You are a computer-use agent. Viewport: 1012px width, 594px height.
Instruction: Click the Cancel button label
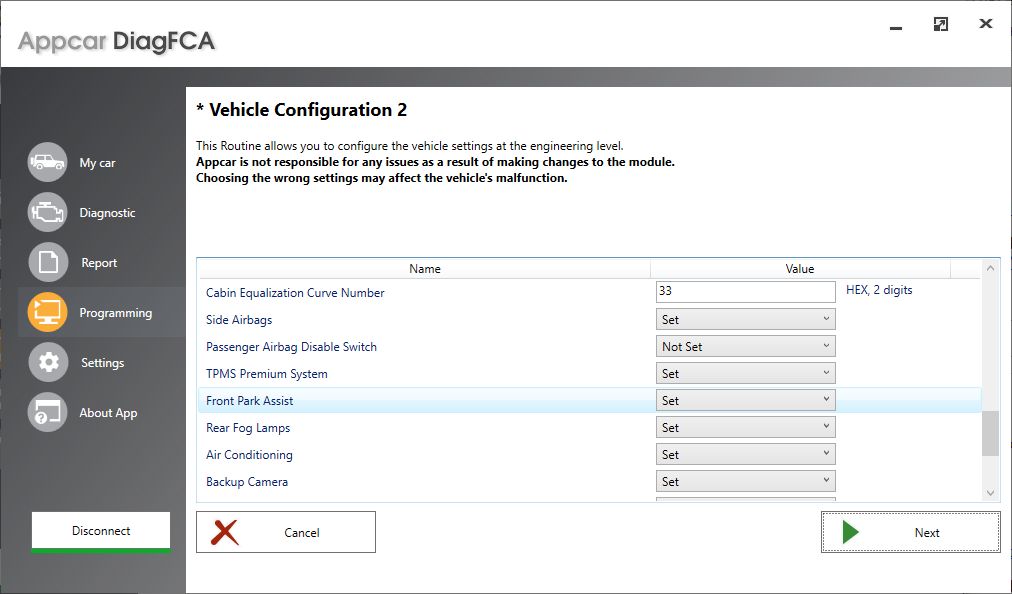click(301, 533)
